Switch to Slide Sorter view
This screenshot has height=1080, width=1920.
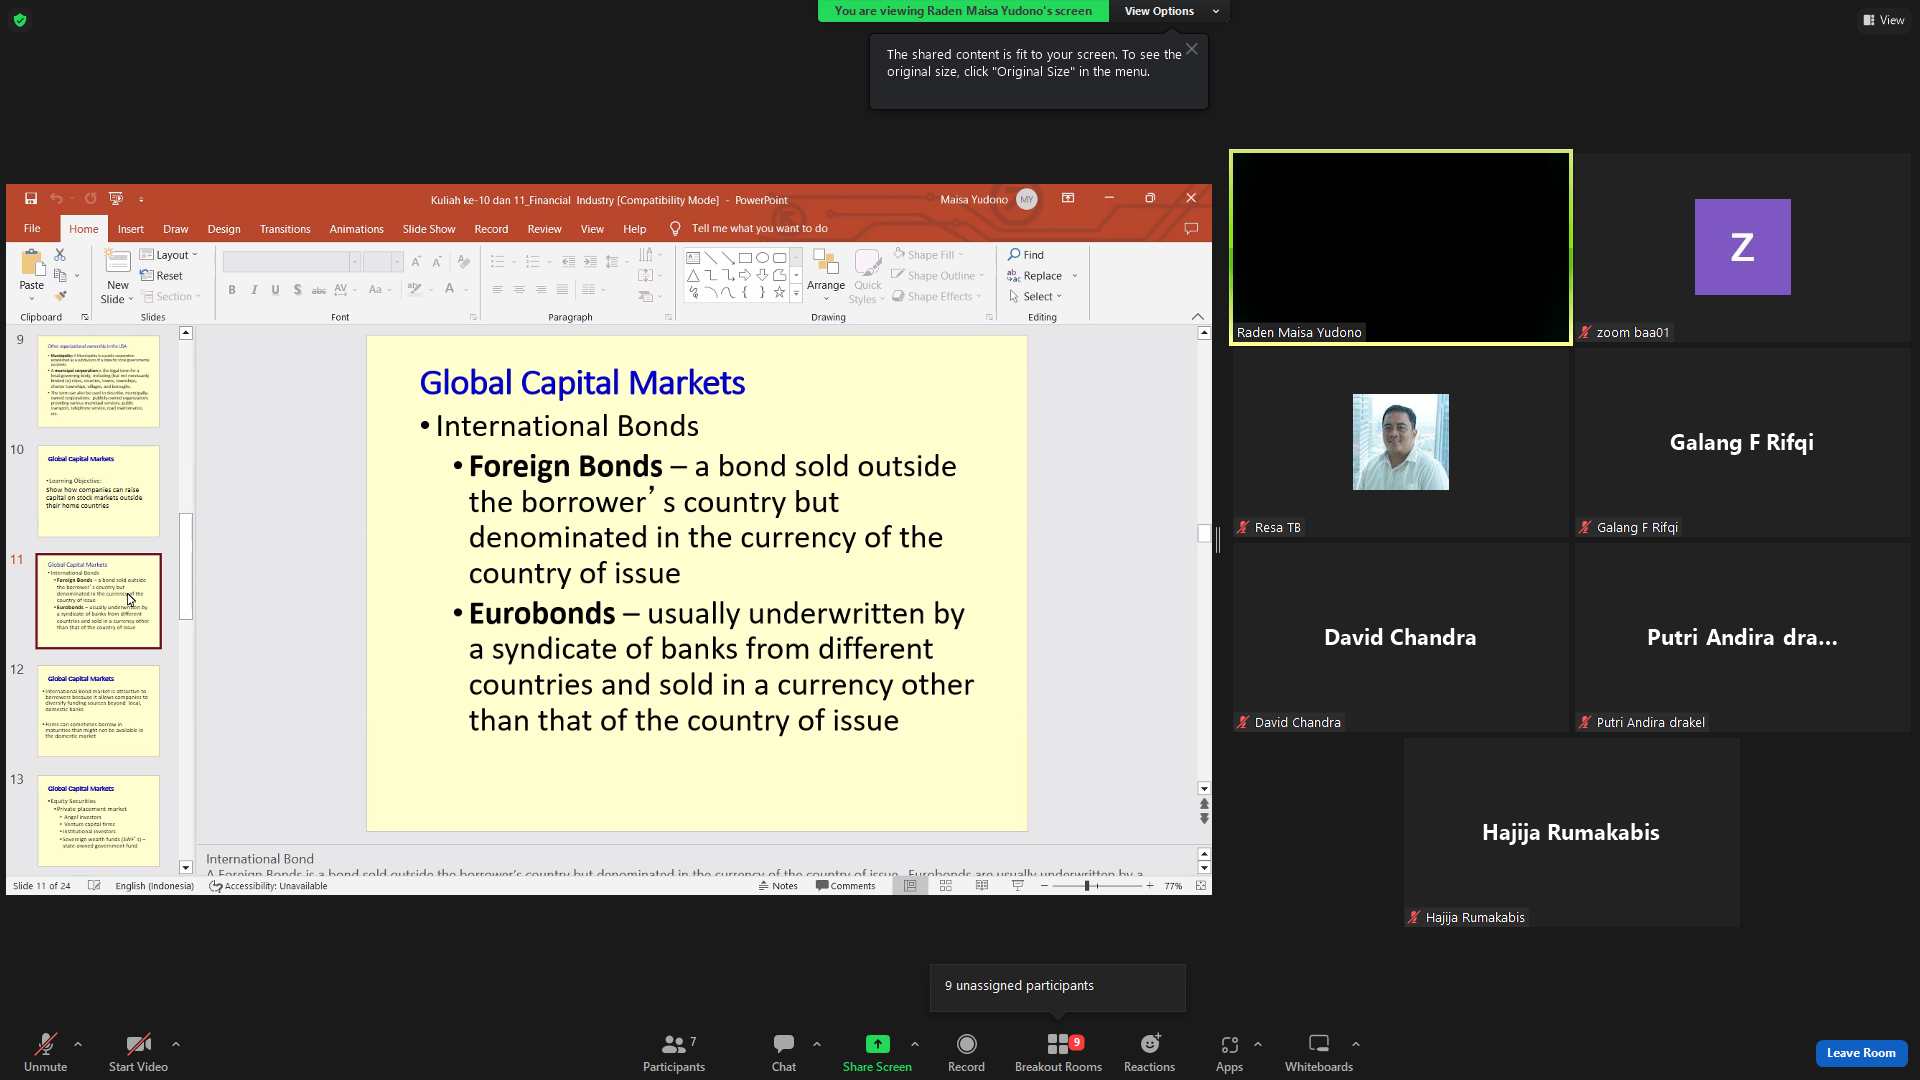point(946,886)
